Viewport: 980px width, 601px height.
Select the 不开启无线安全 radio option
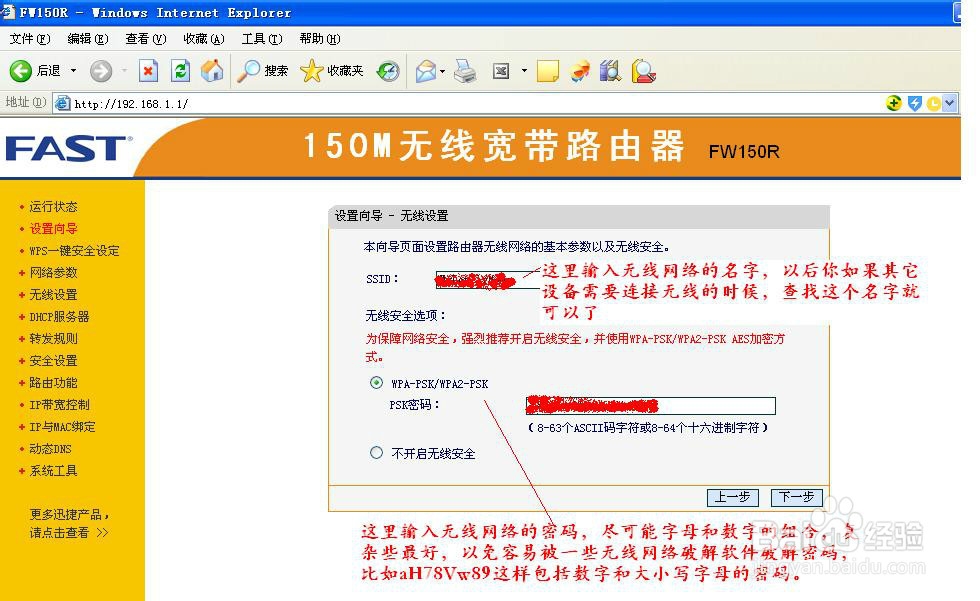point(376,452)
